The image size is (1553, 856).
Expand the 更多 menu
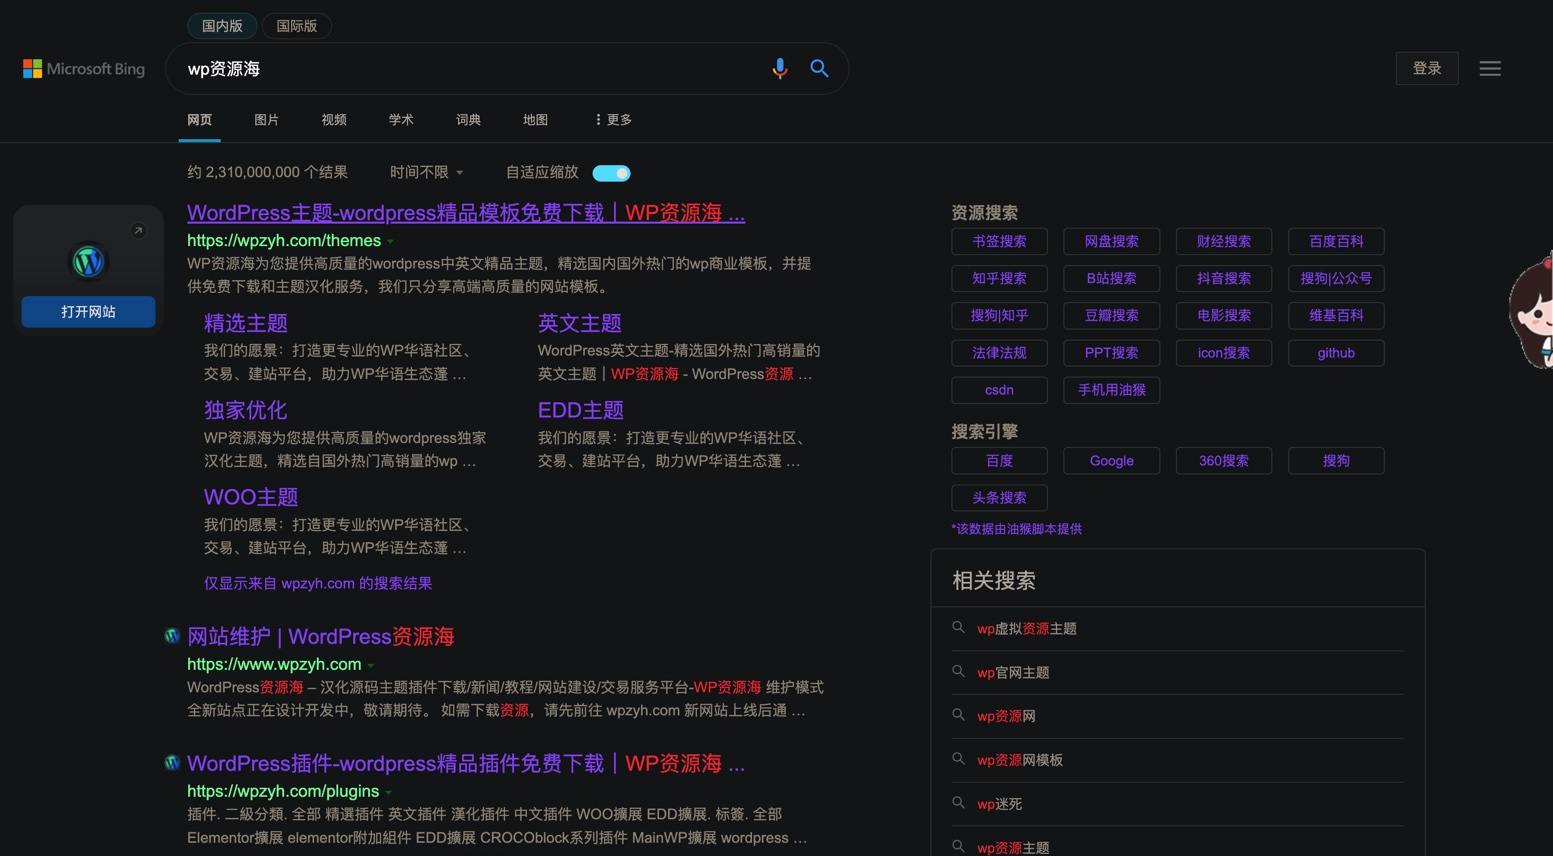pos(613,119)
